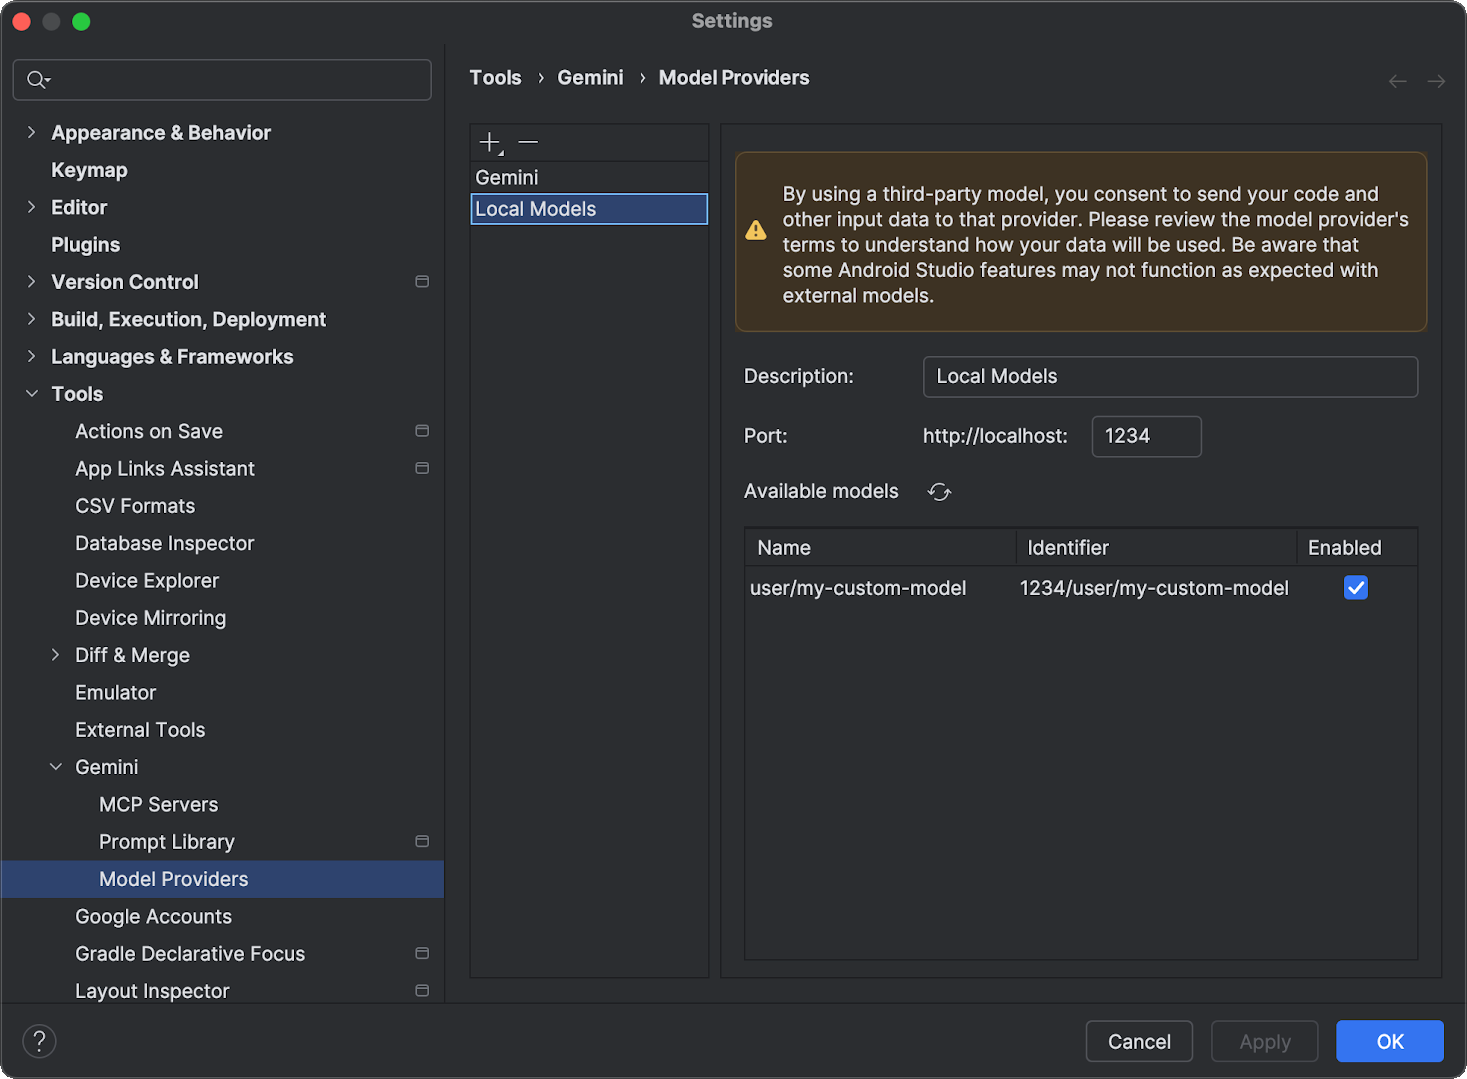
Task: Click the search magnifier icon
Action: point(37,80)
